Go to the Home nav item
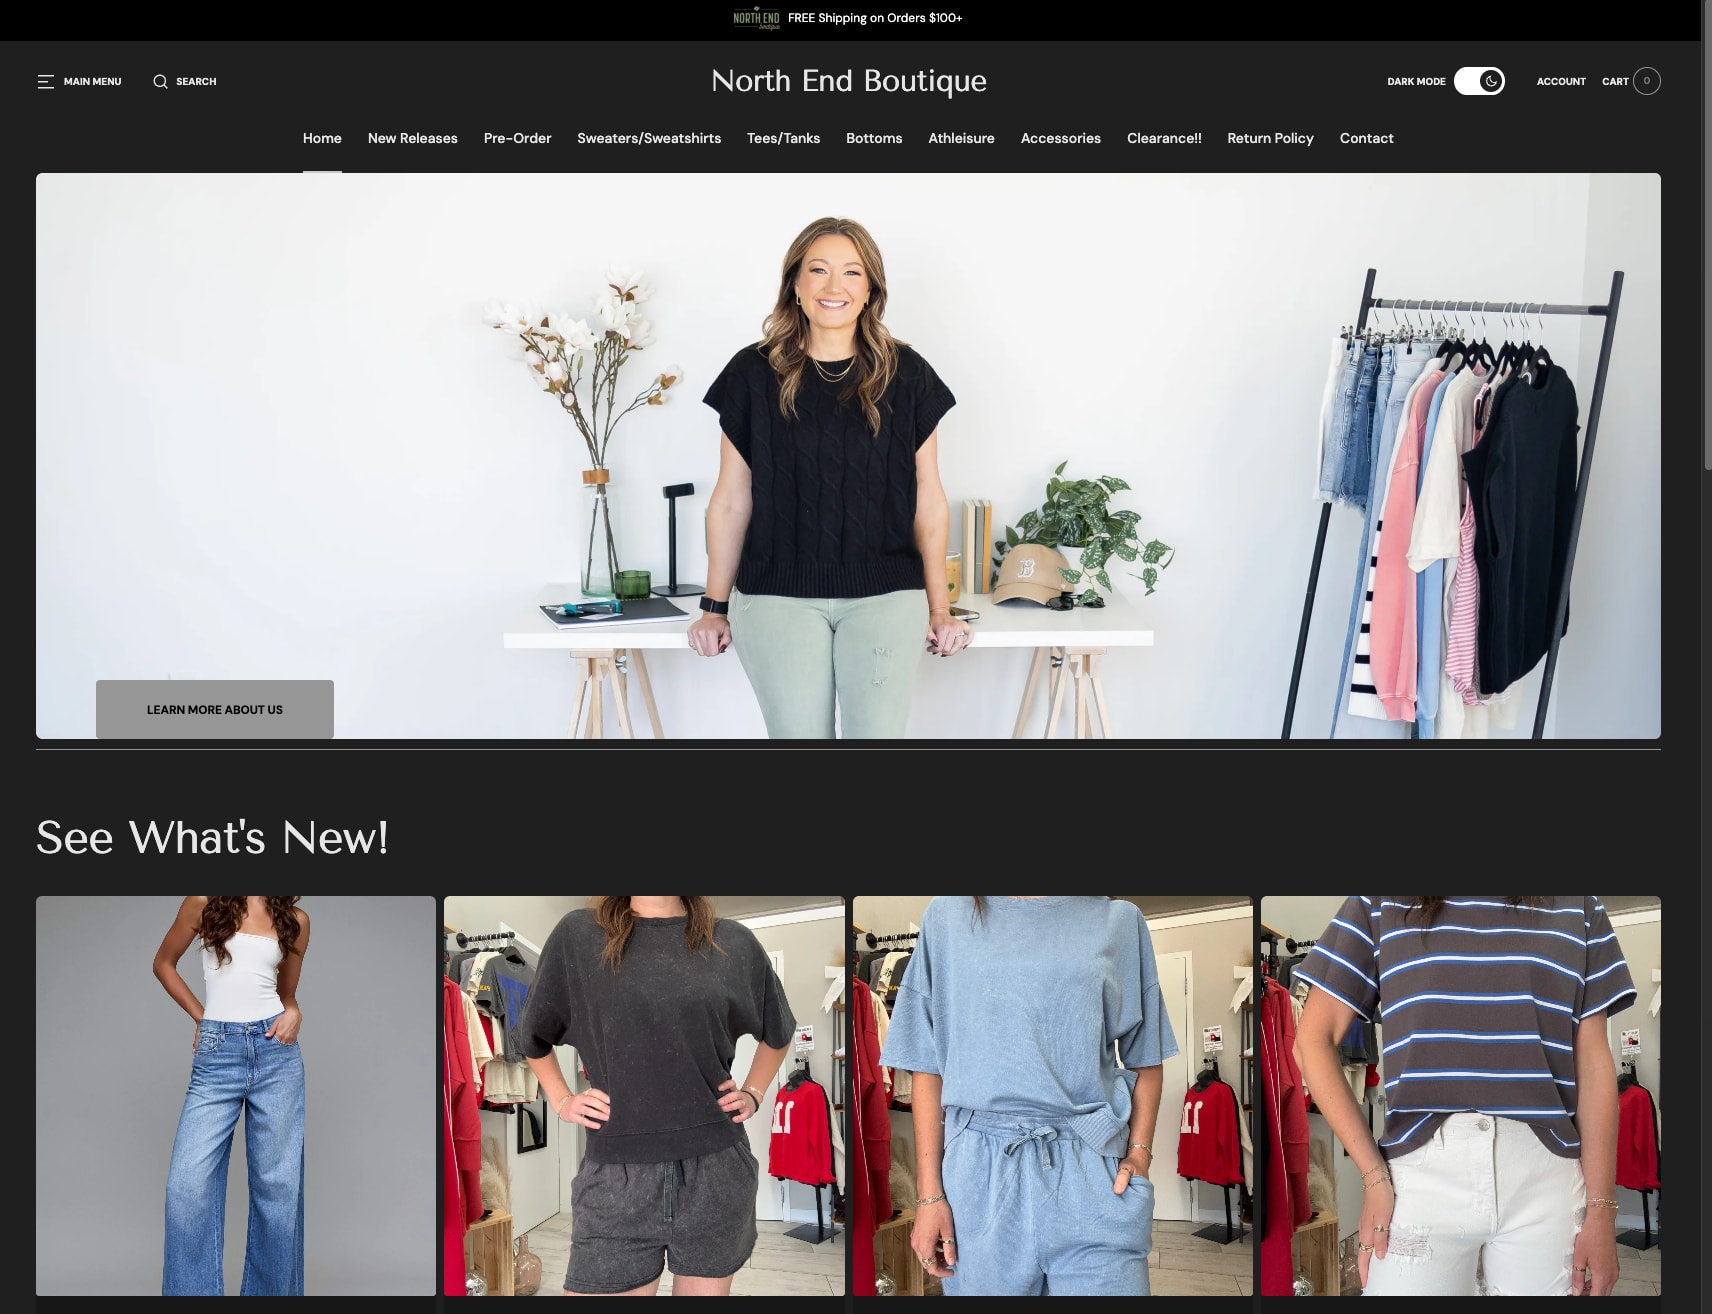1712x1314 pixels. 322,138
